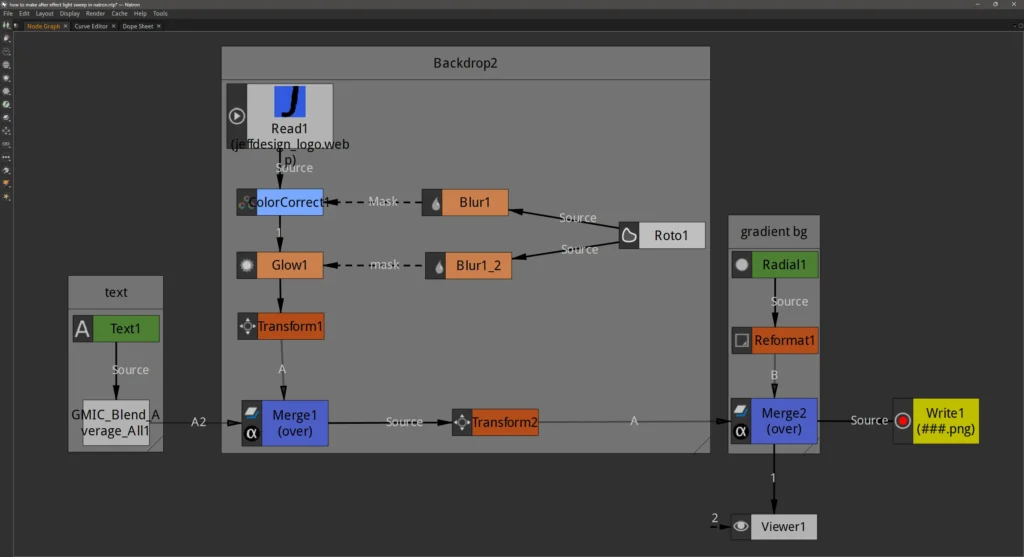Click the Radial1 node circle icon

[x=741, y=265]
